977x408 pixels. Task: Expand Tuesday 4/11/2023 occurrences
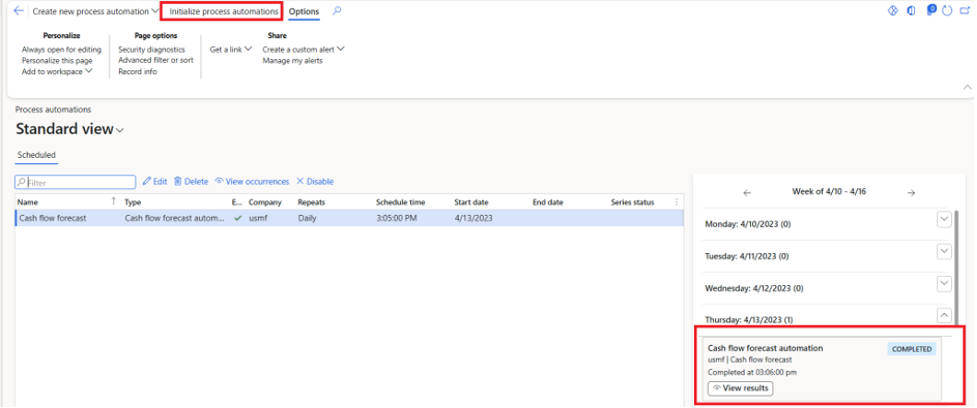943,253
